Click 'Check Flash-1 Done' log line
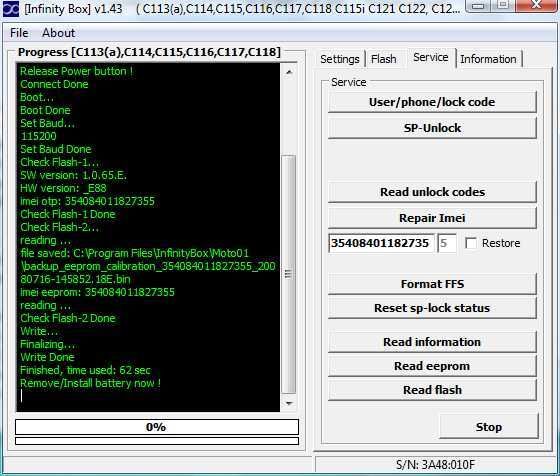 (68, 214)
